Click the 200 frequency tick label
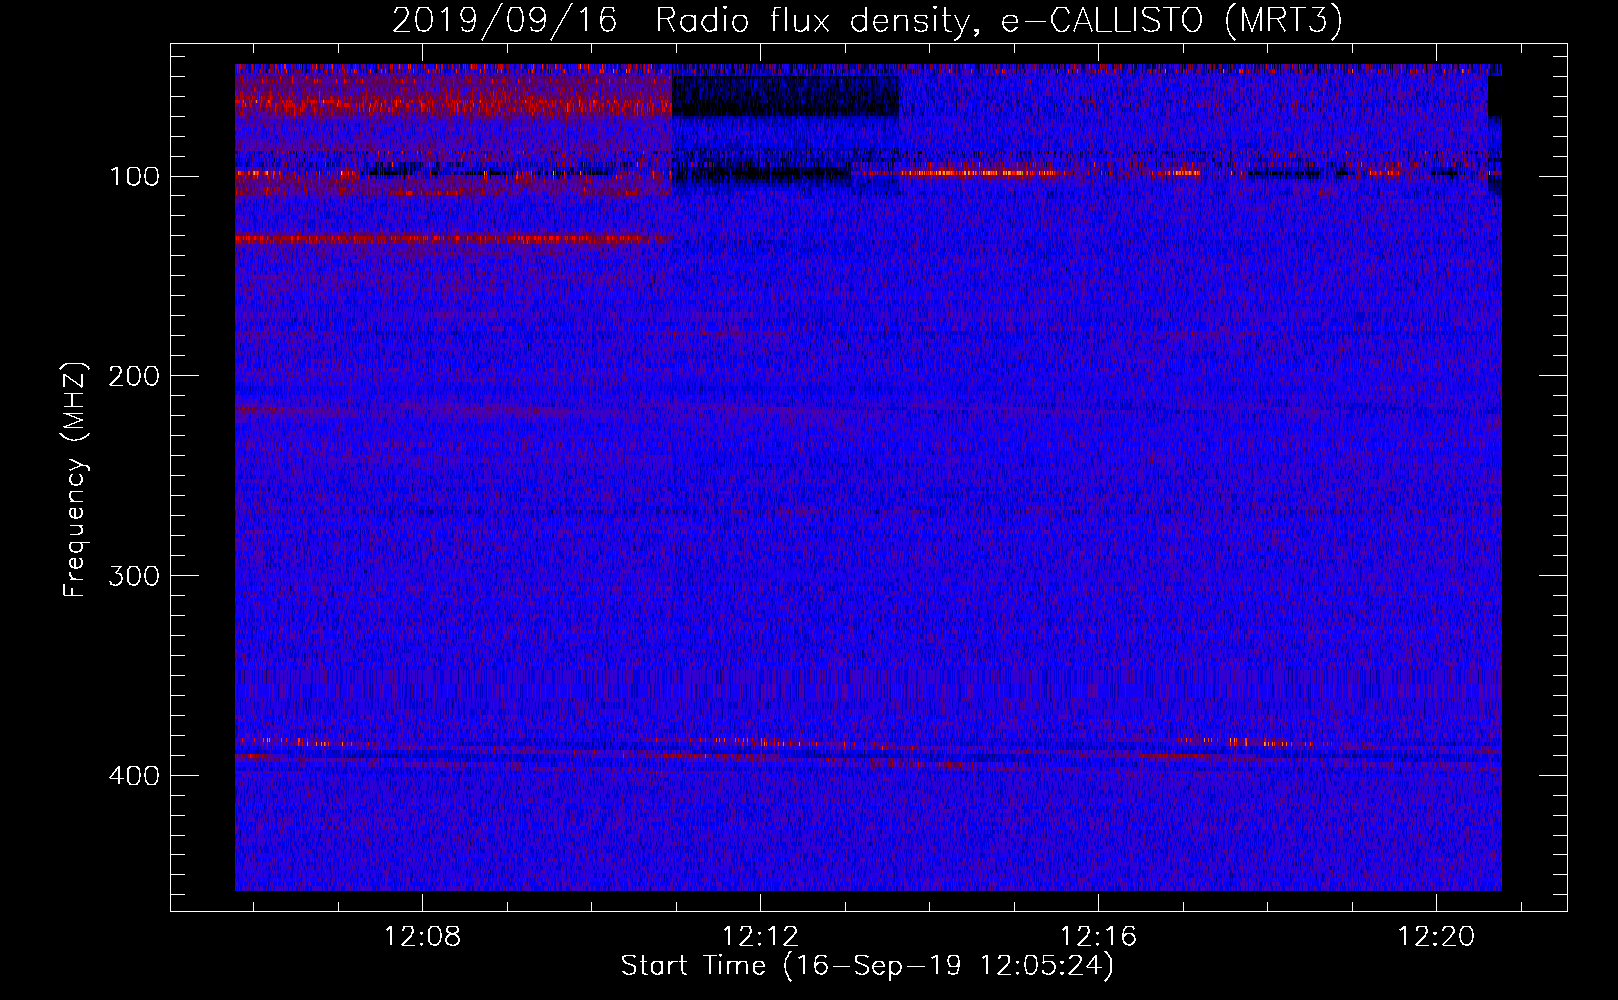This screenshot has height=1000, width=1618. click(135, 376)
